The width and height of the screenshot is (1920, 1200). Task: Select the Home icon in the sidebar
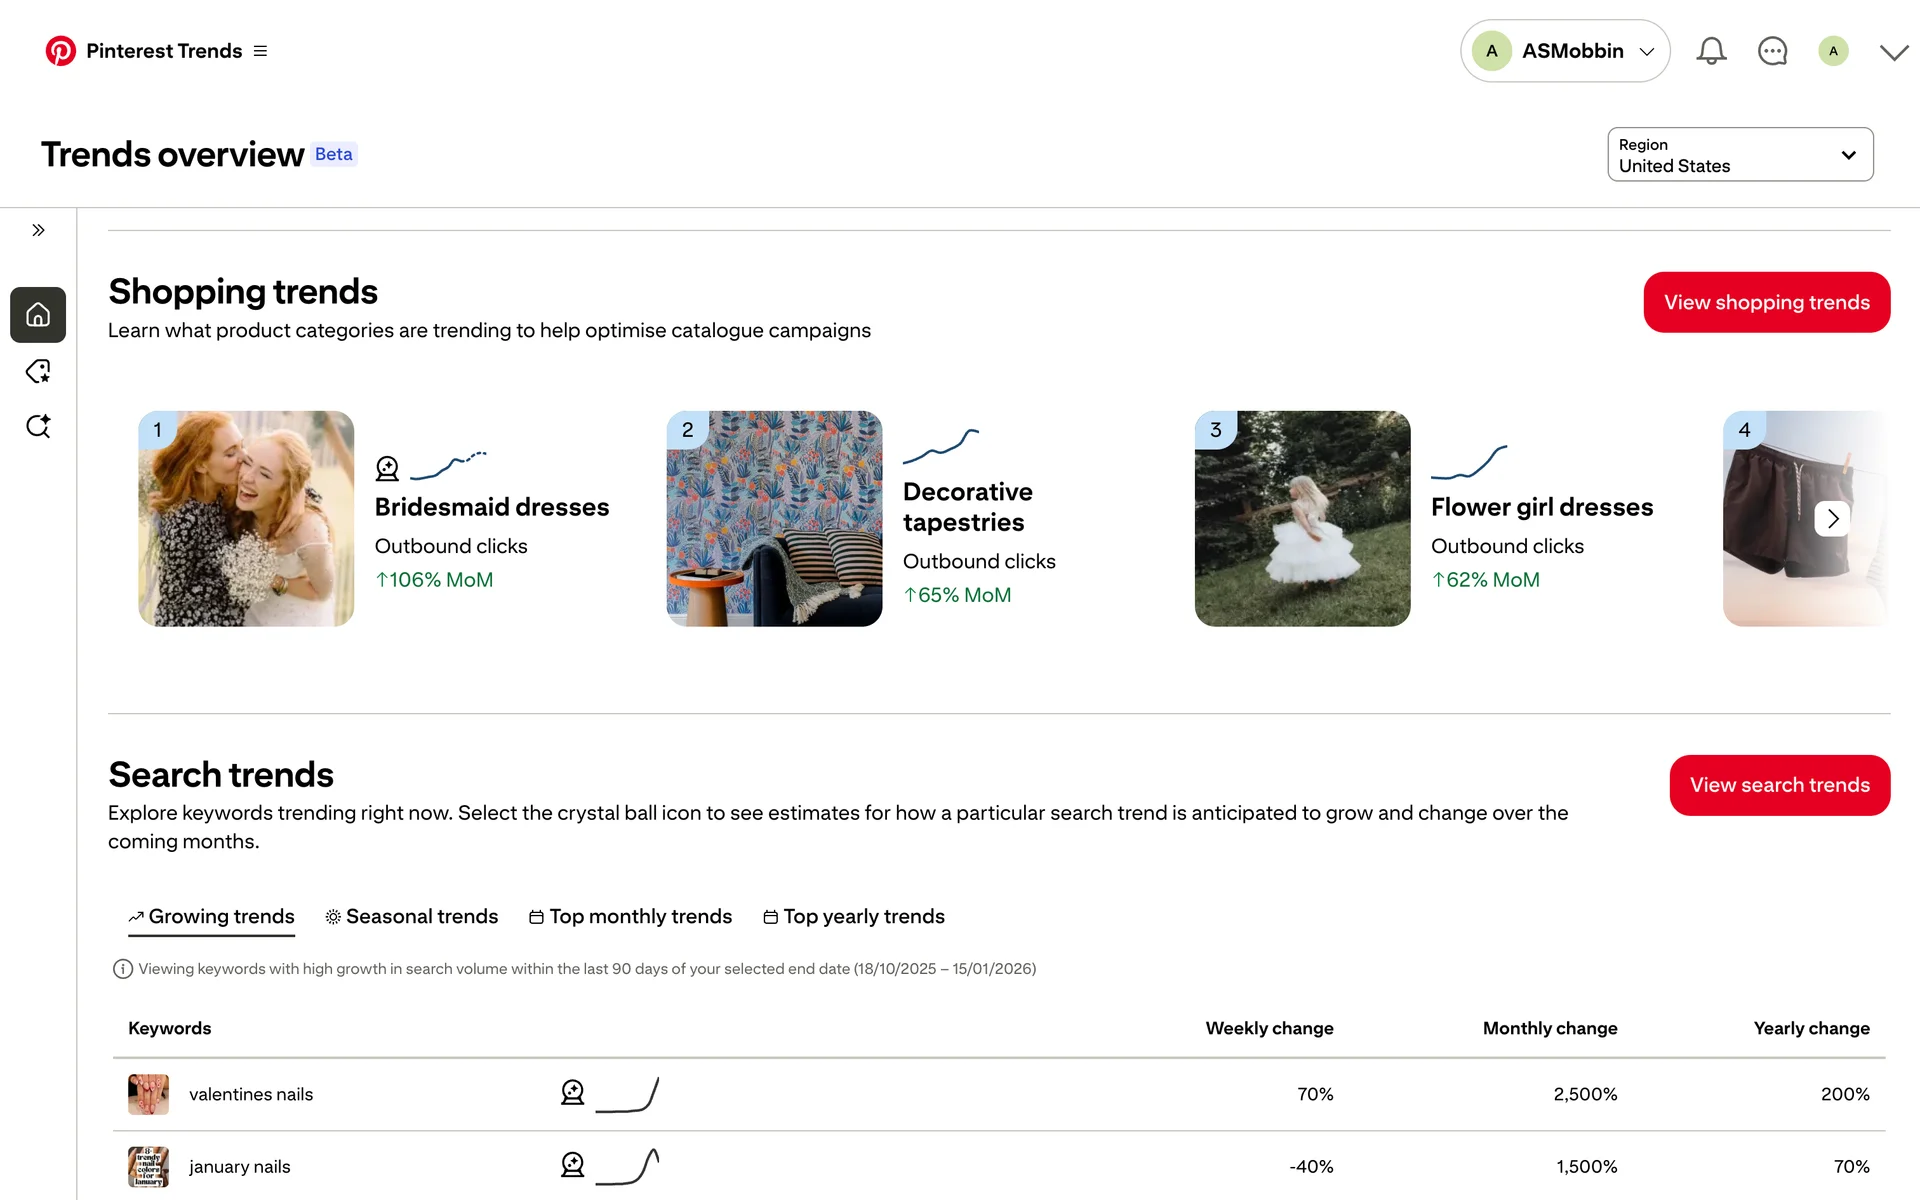38,315
